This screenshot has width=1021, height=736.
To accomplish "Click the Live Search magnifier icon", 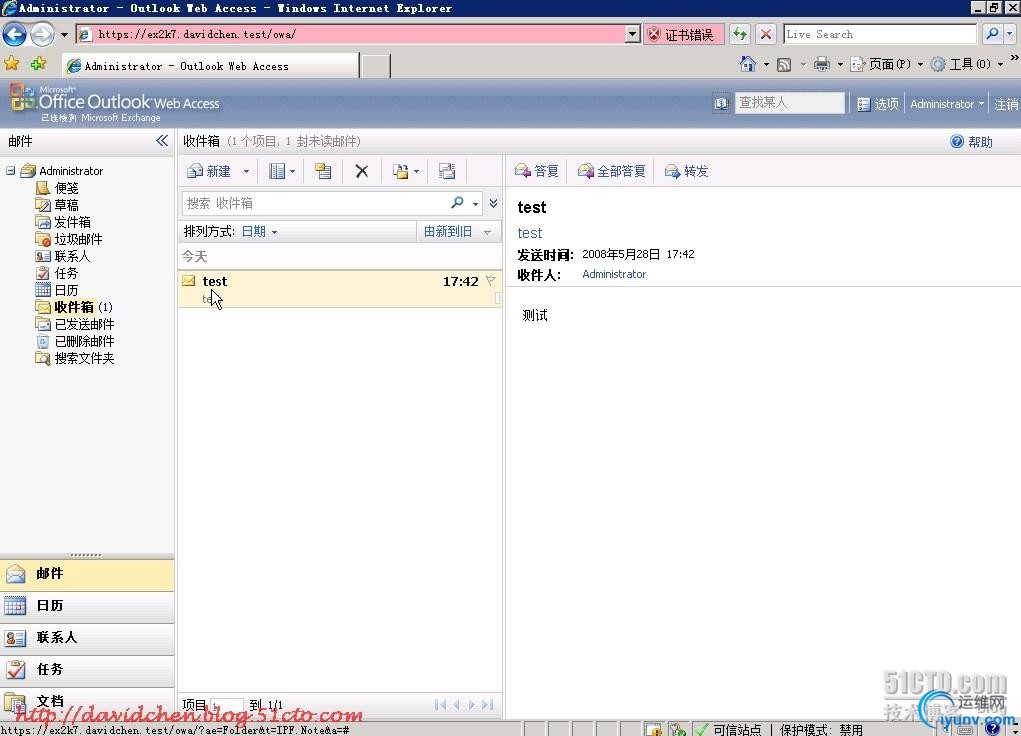I will click(992, 34).
